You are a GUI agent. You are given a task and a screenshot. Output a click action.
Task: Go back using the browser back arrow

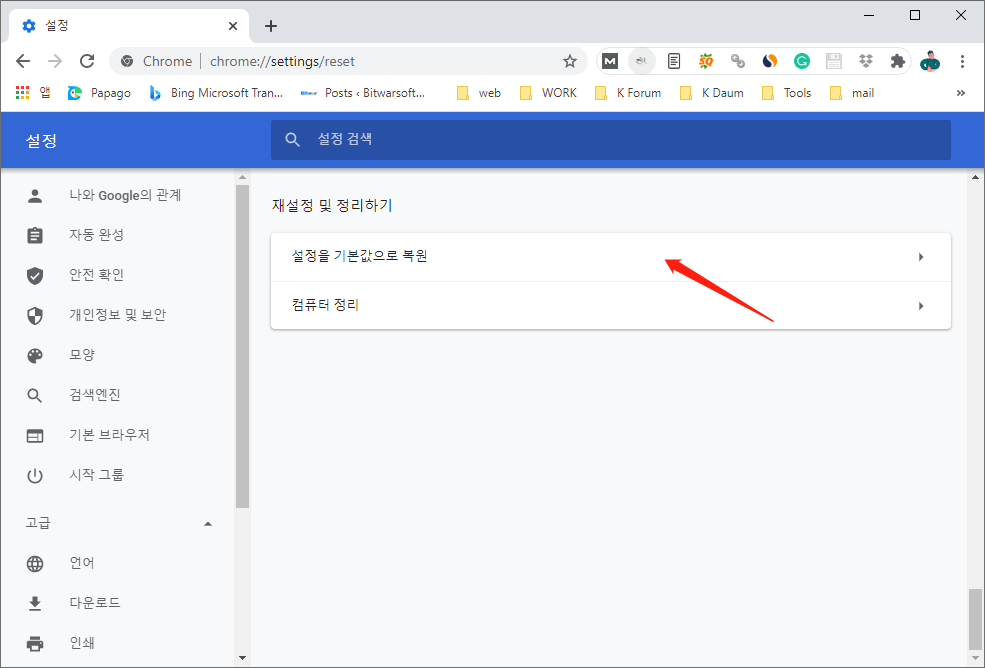coord(23,61)
